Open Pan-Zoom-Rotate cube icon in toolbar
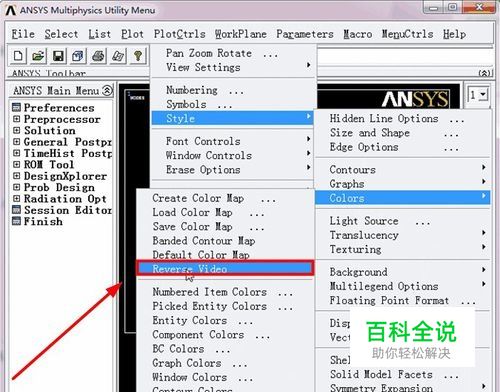500x392 pixels. 78,56
